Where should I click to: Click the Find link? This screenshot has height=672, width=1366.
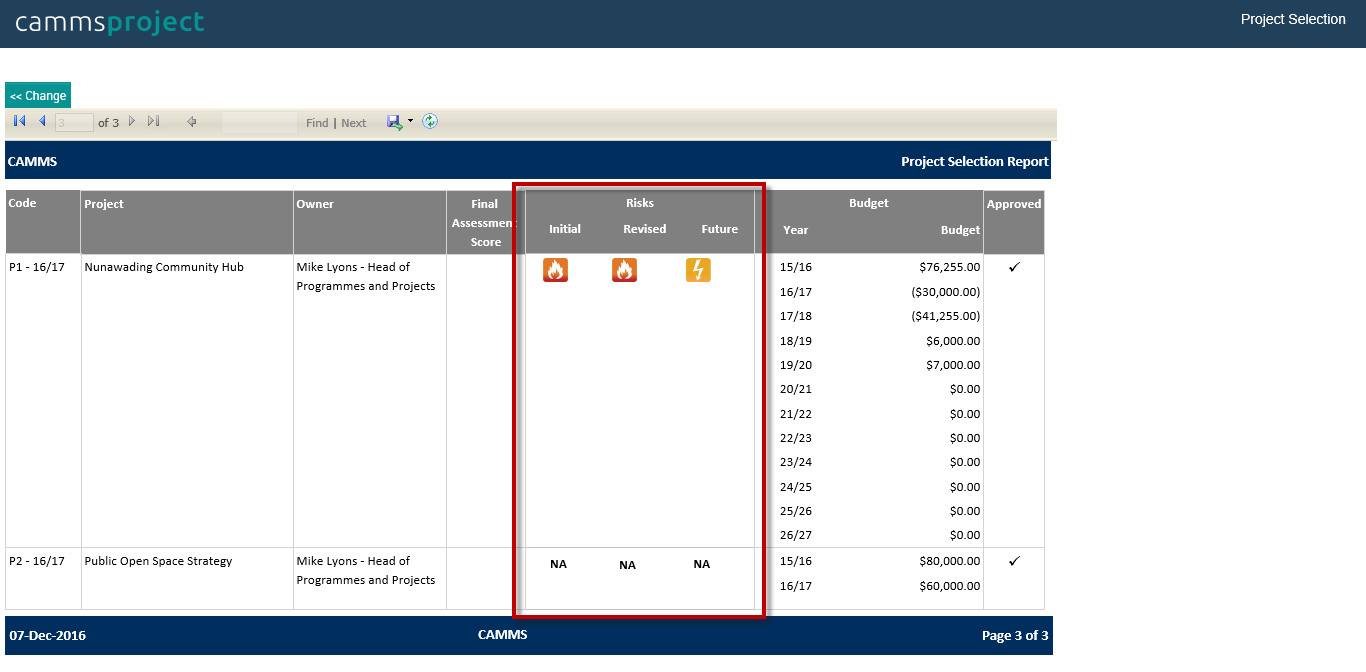click(317, 123)
